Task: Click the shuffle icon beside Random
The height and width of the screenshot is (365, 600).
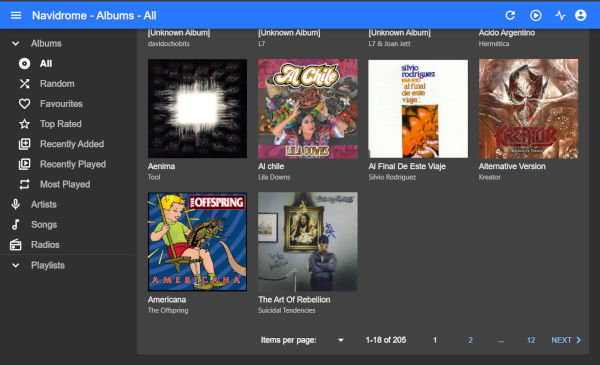Action: click(24, 83)
